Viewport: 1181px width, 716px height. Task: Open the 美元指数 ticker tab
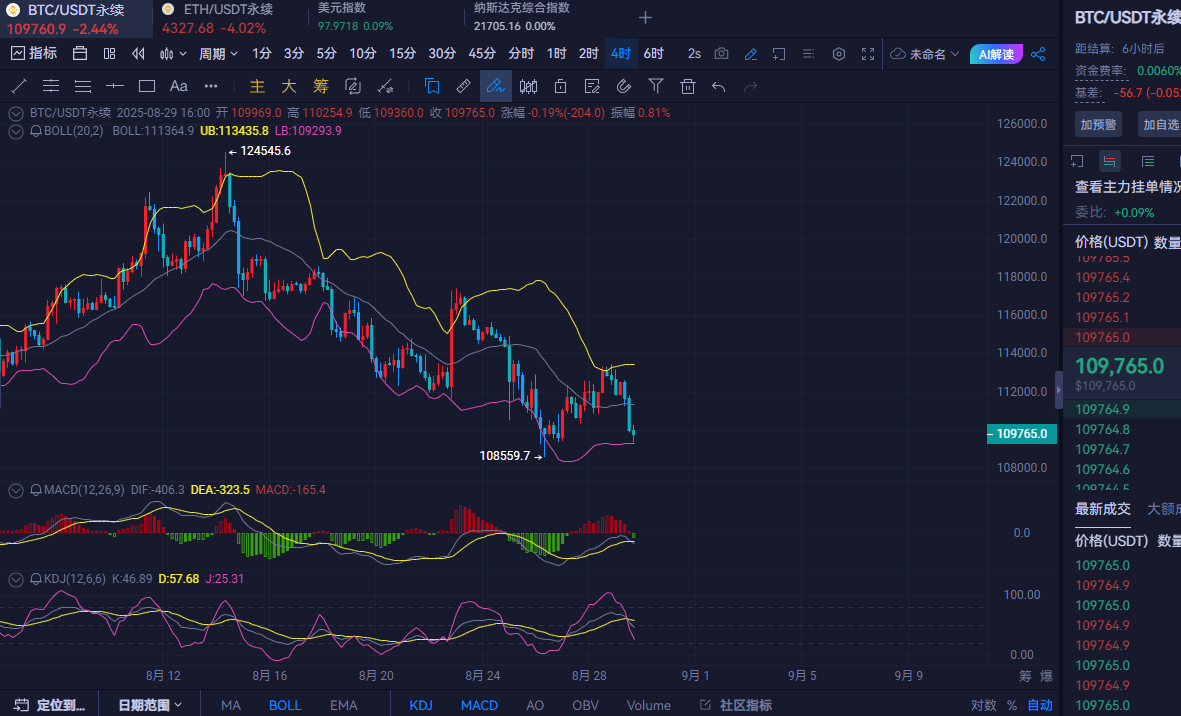355,17
